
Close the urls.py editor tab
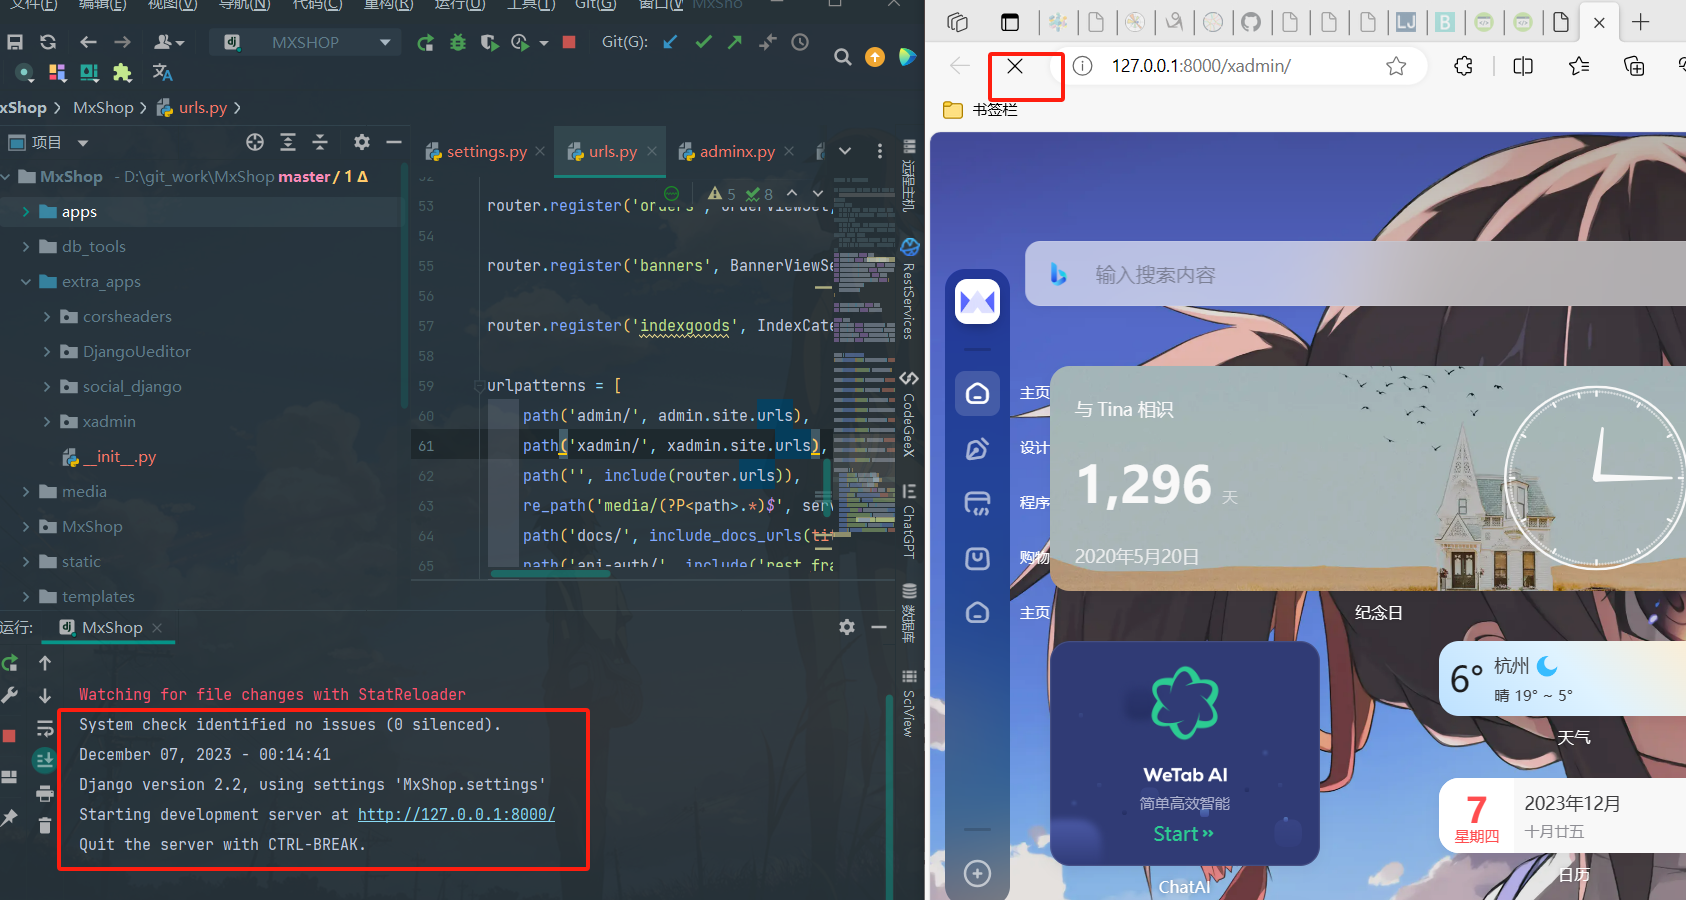pyautogui.click(x=652, y=151)
